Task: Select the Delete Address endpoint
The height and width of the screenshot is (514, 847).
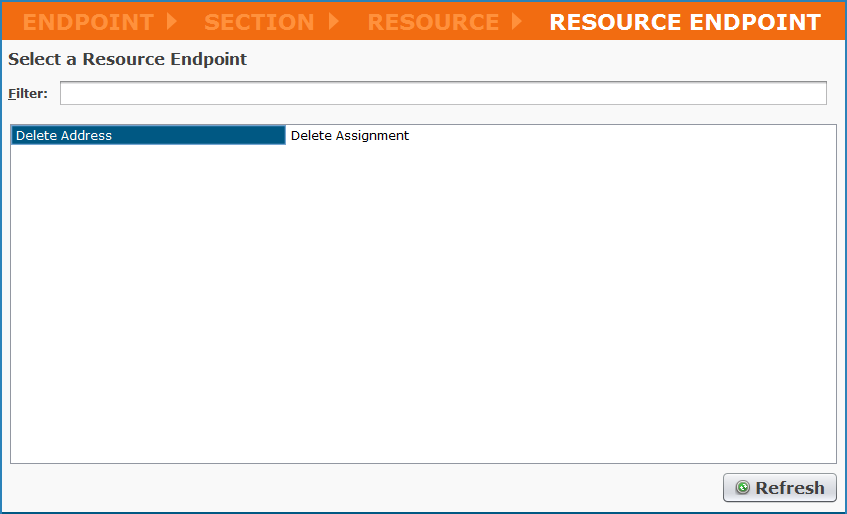Action: [148, 135]
